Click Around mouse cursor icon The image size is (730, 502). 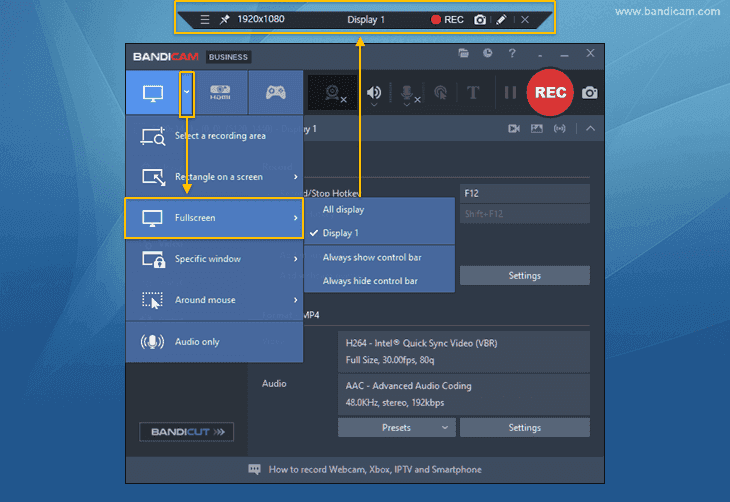pyautogui.click(x=153, y=300)
